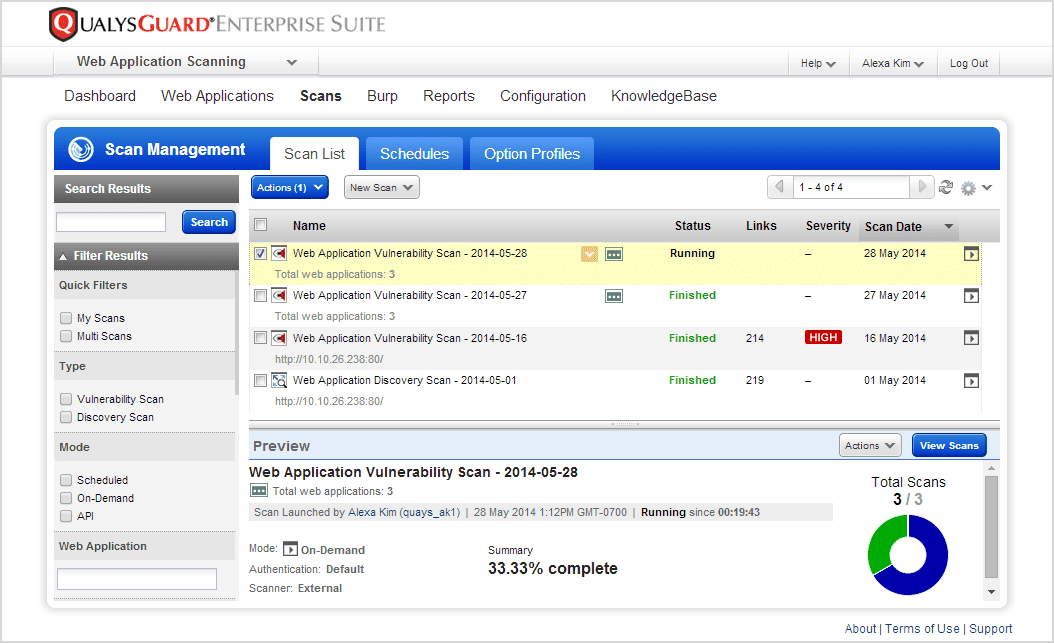1054x643 pixels.
Task: Open the Reports menu
Action: (x=449, y=96)
